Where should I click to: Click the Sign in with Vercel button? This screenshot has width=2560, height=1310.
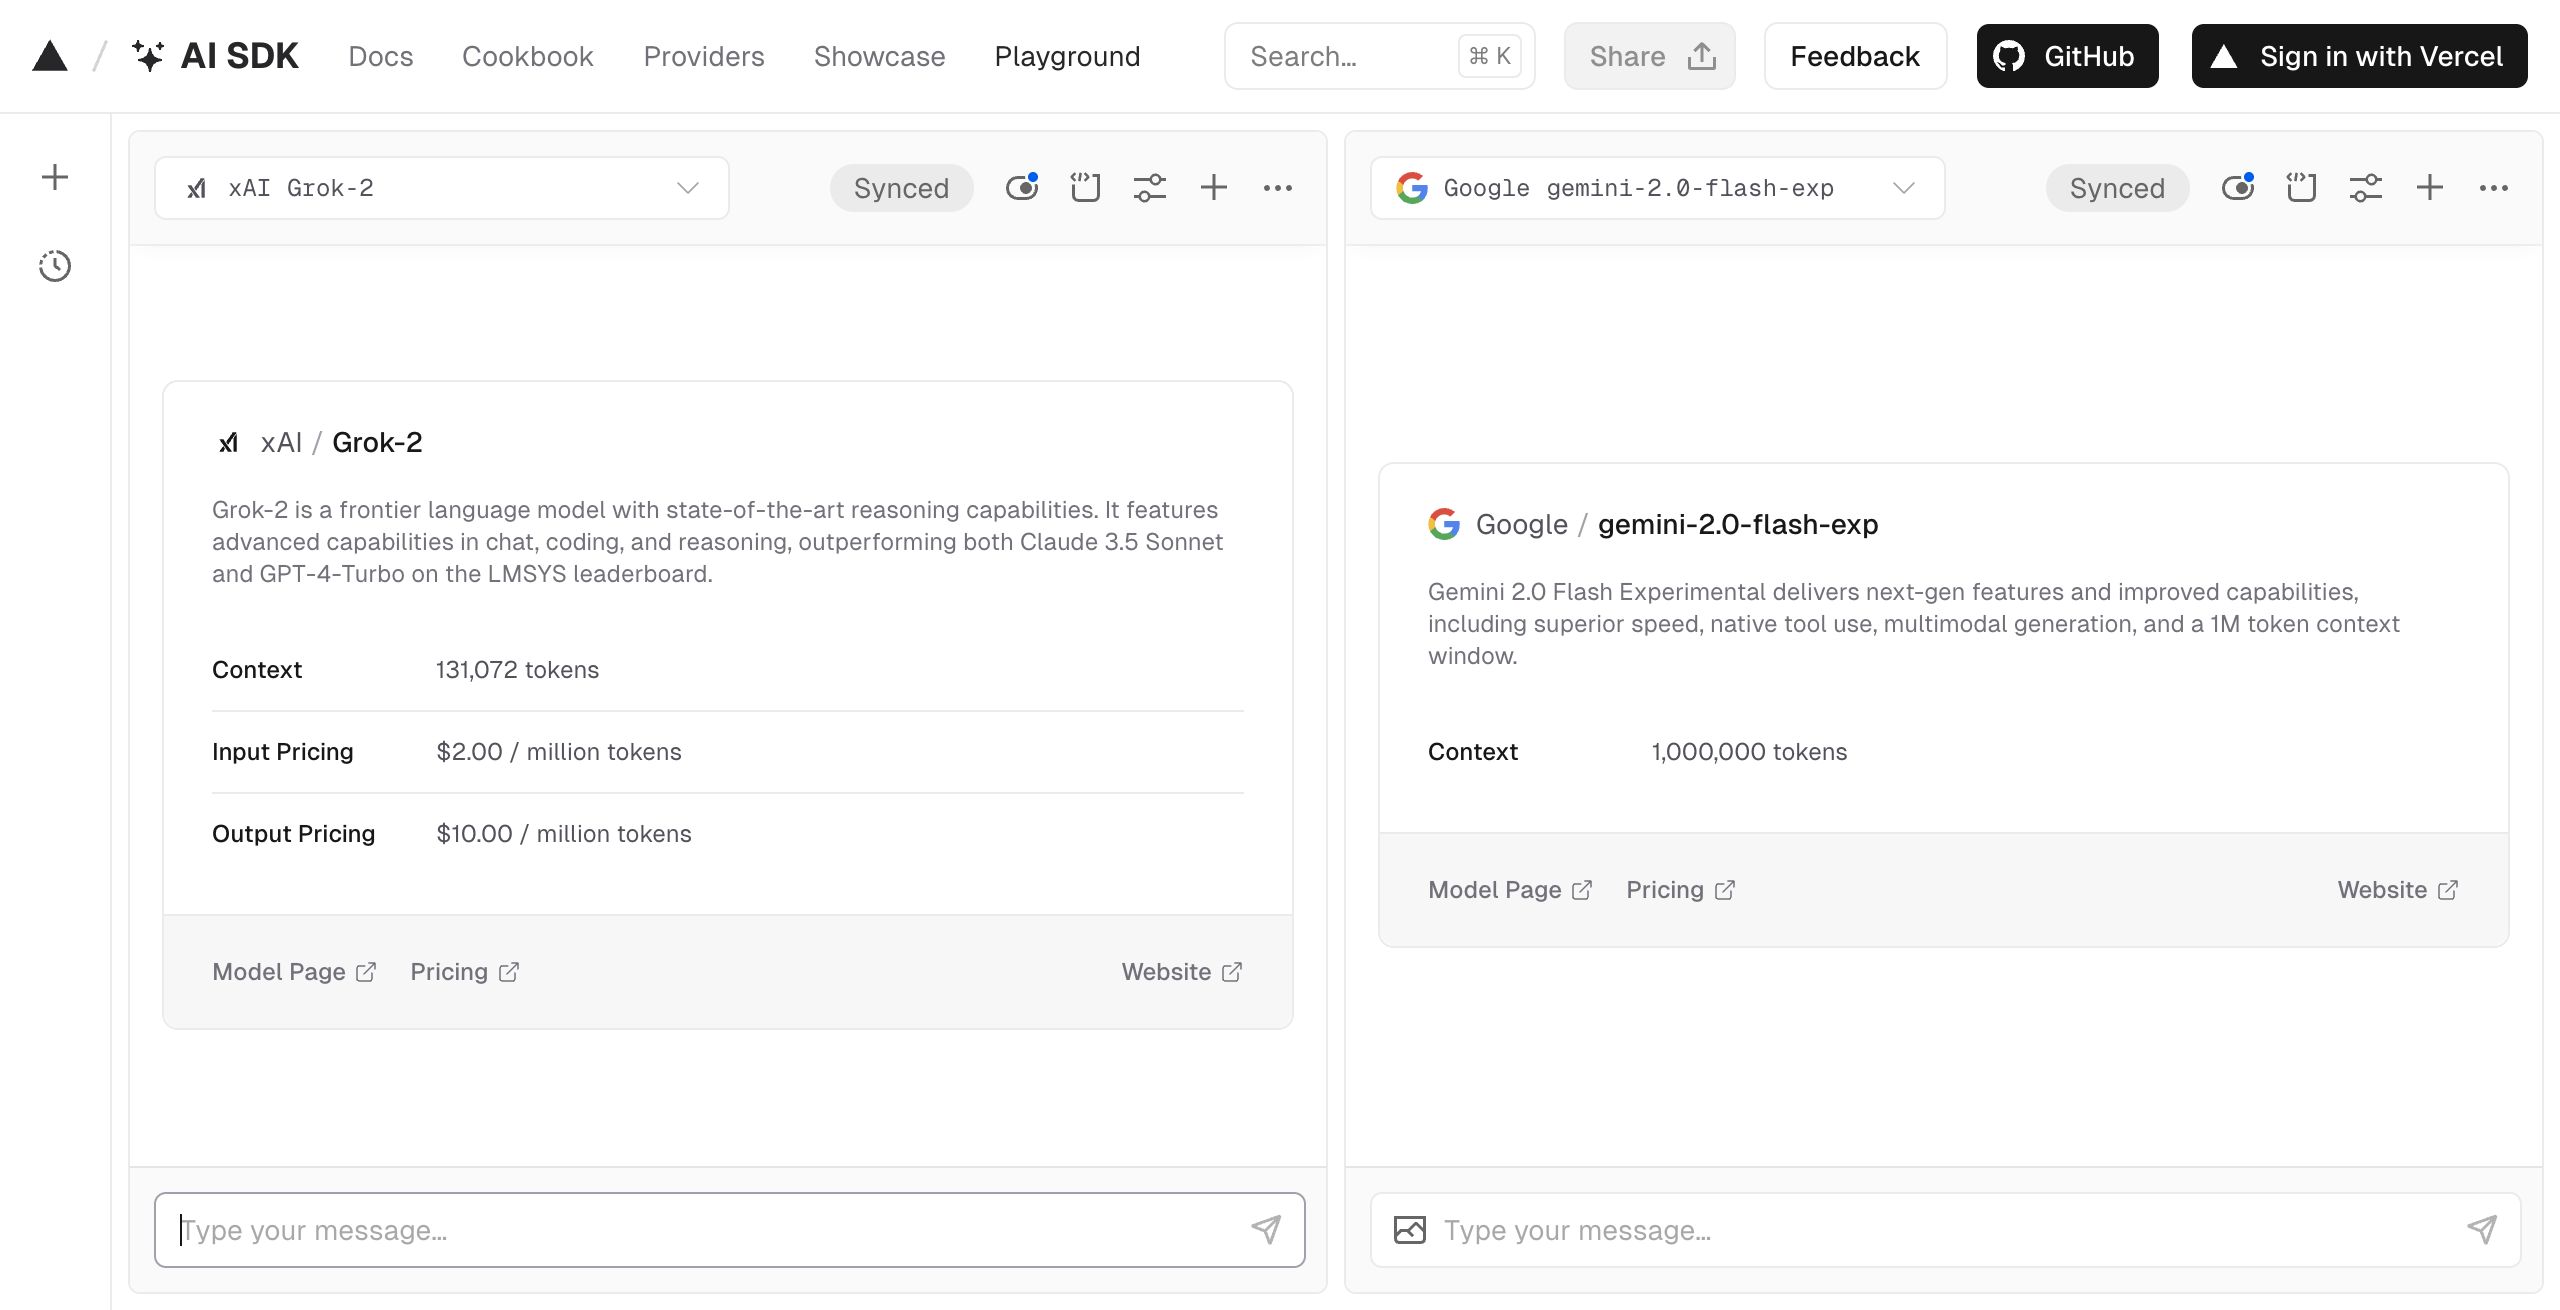(2359, 56)
